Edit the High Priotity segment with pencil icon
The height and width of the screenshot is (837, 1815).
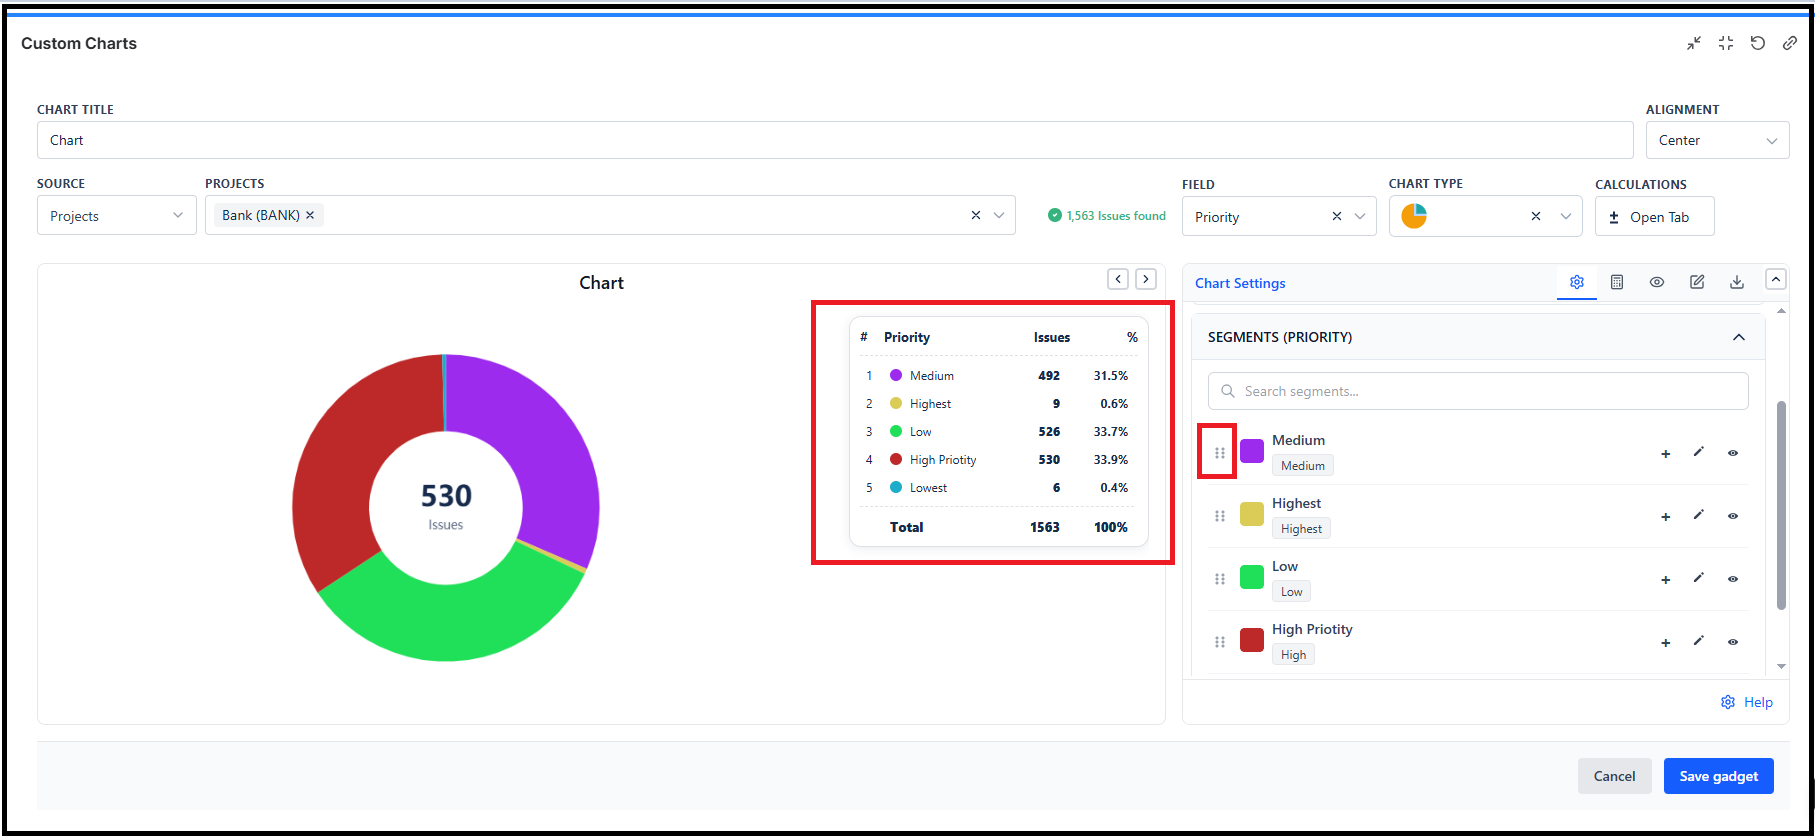pos(1699,641)
